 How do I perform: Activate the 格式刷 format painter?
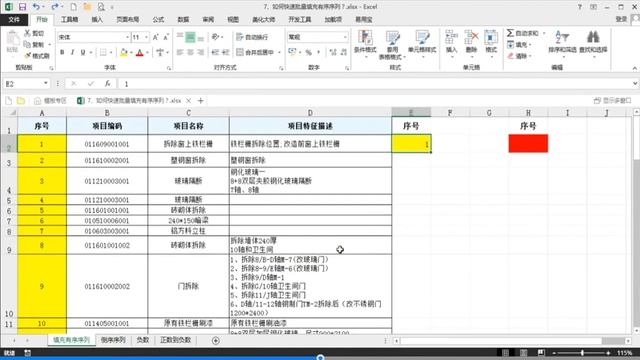37,56
